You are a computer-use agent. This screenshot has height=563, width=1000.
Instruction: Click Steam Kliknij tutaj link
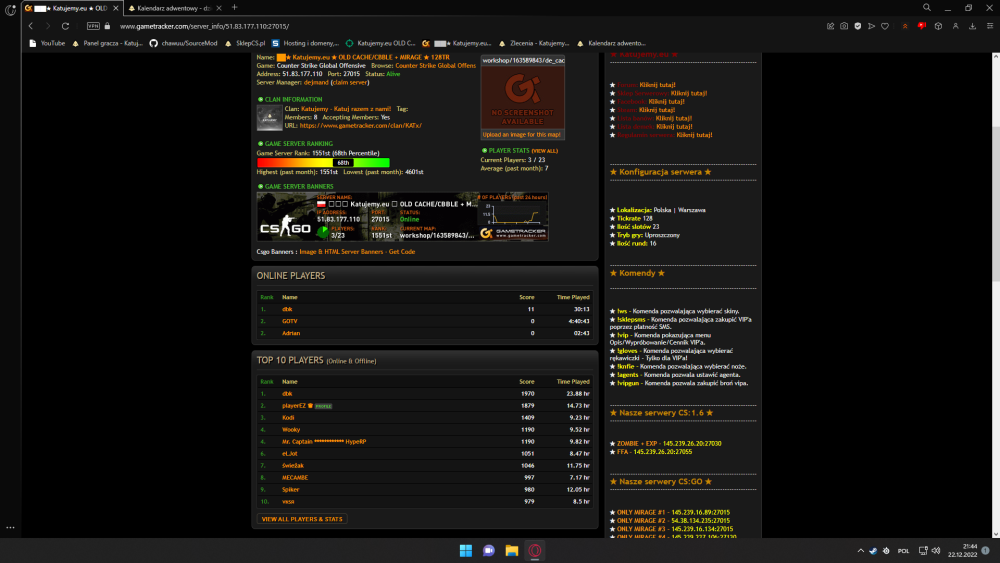657,110
